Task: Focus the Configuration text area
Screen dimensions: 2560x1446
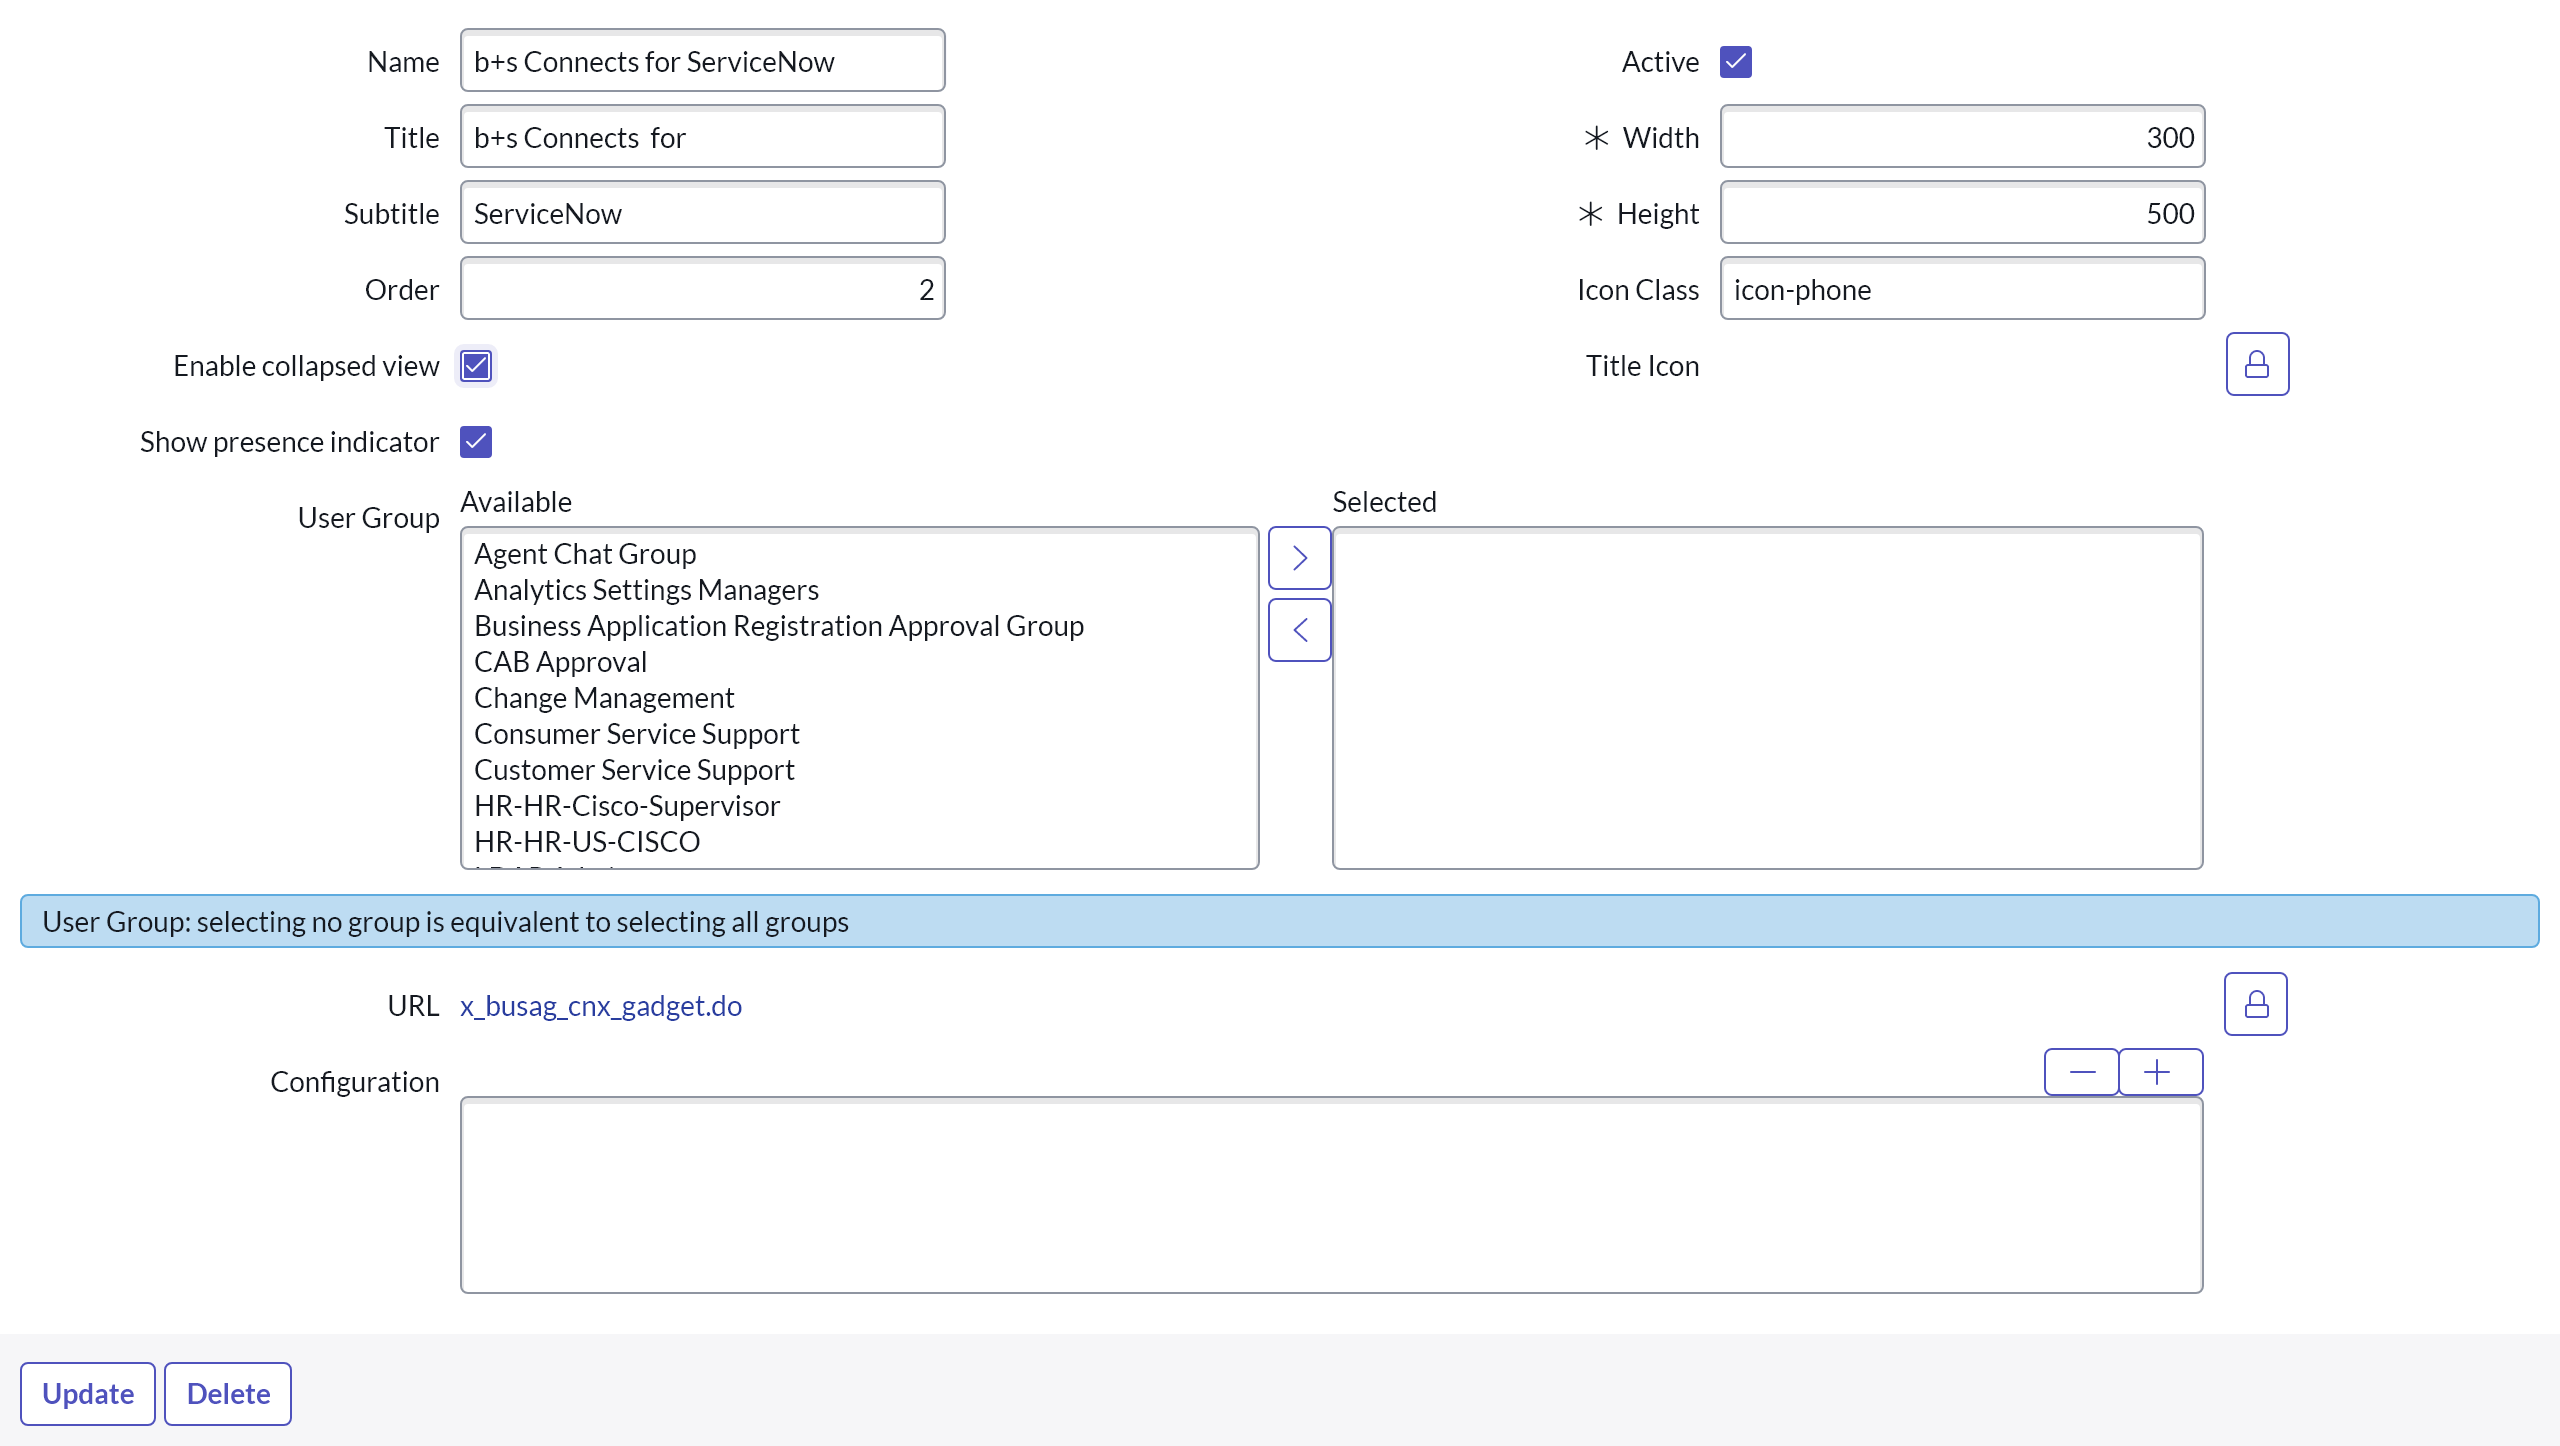Action: [1331, 1195]
